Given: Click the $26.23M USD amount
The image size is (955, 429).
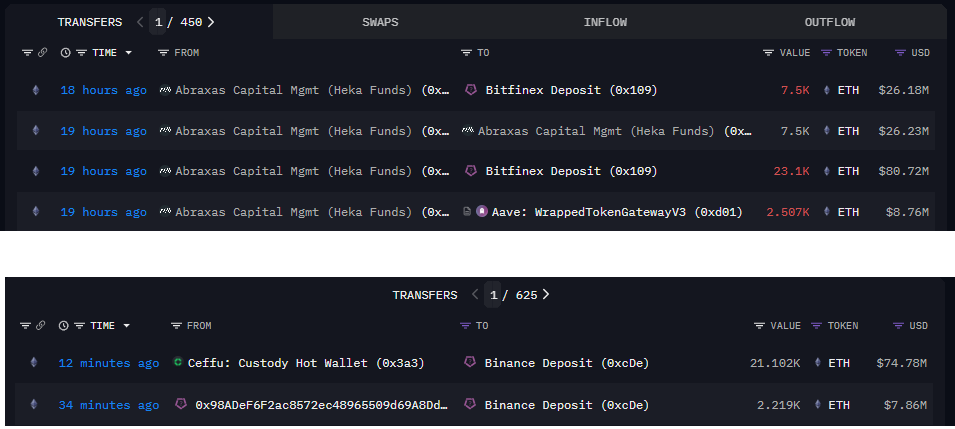Looking at the screenshot, I should (903, 131).
